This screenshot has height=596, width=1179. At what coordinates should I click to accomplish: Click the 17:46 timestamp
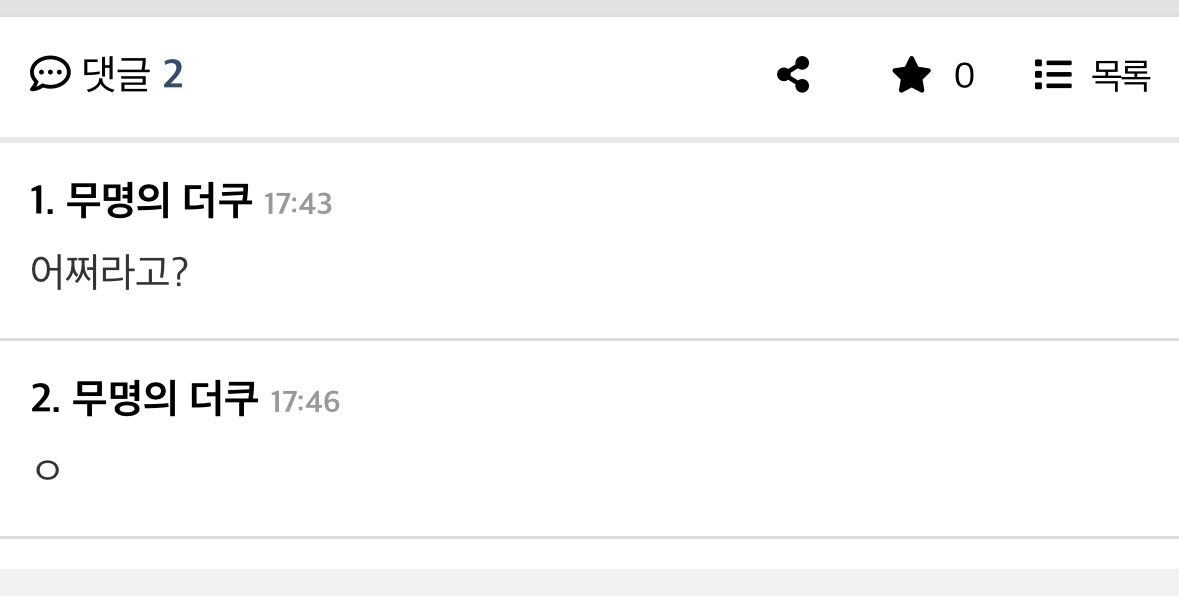point(305,402)
